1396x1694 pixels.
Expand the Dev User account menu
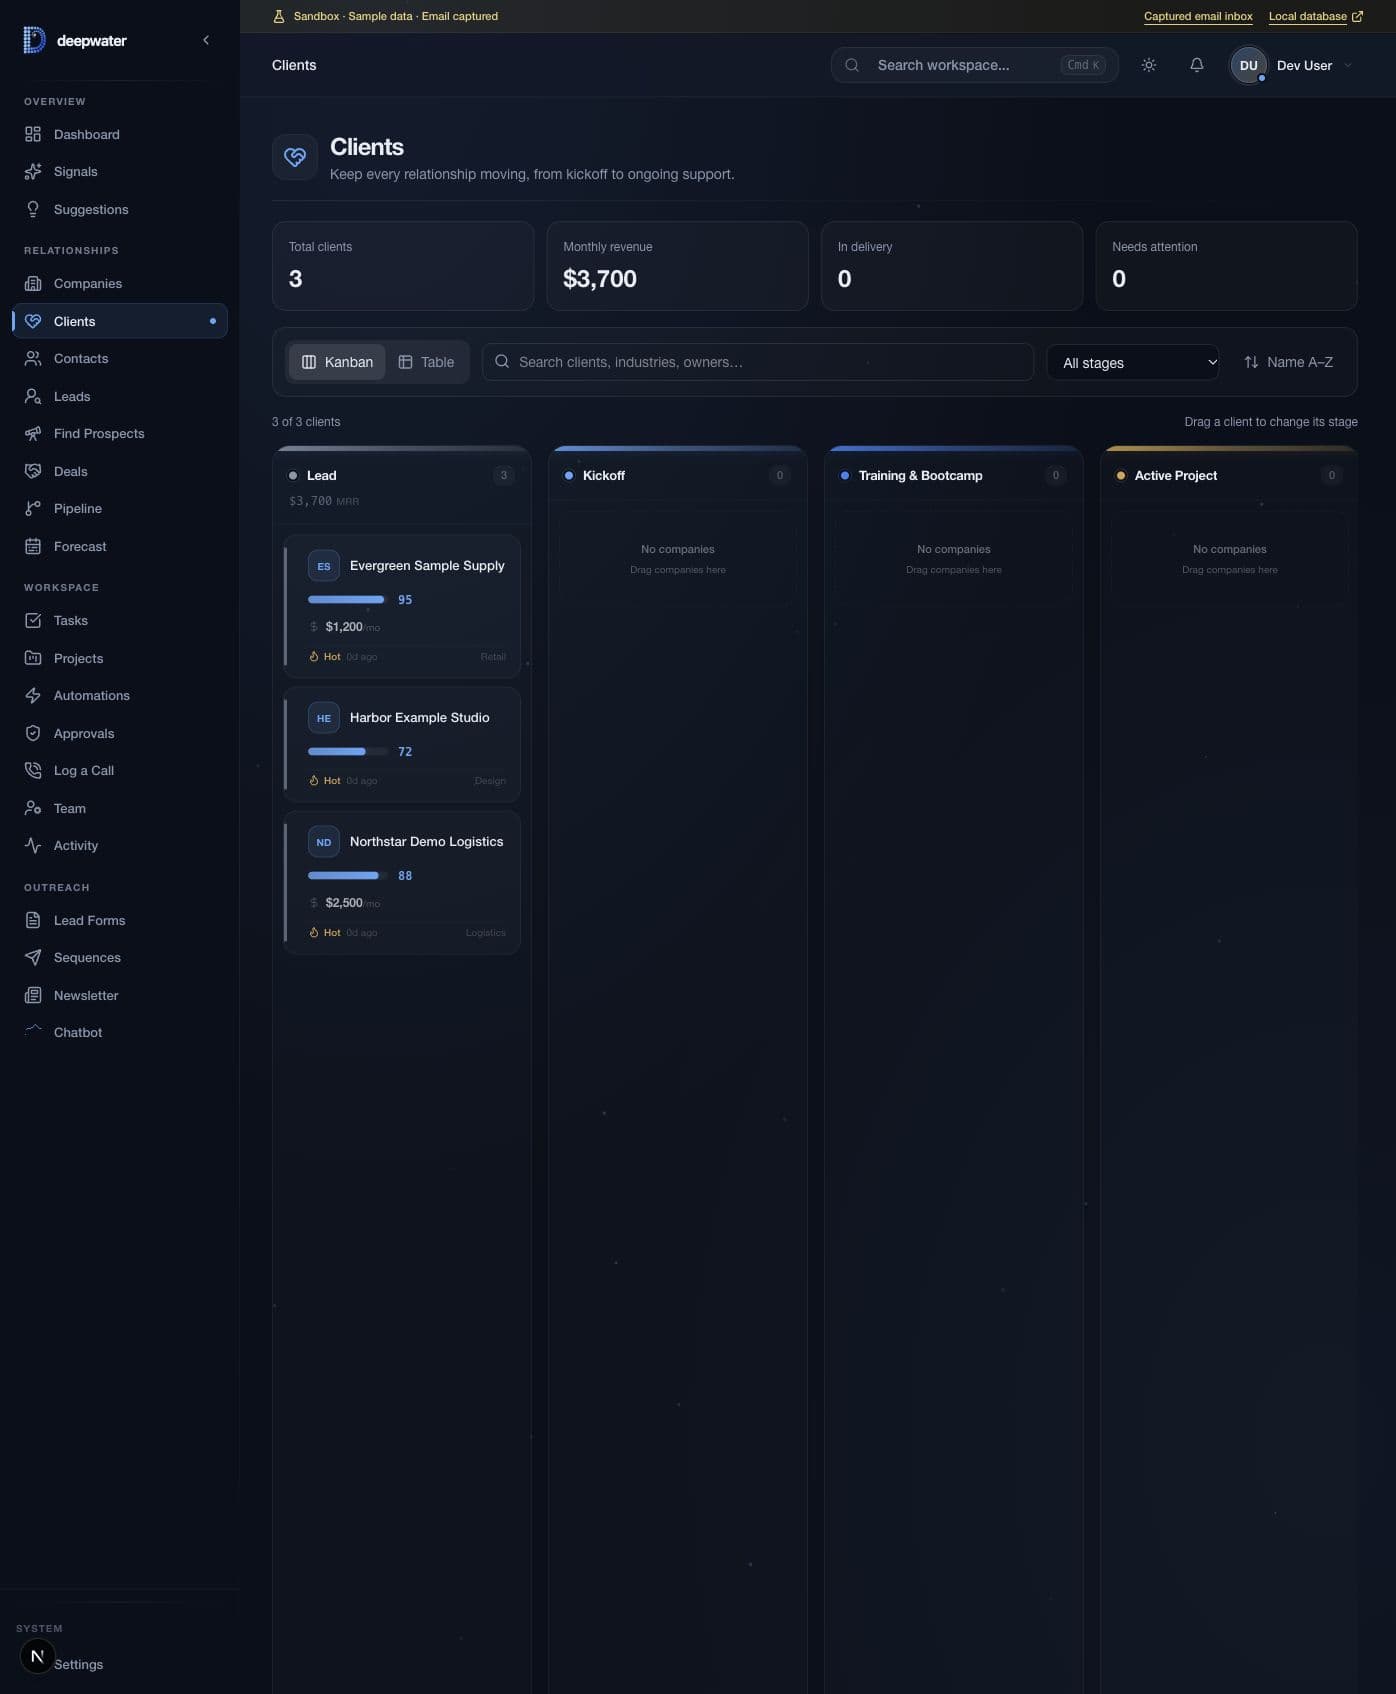tap(1291, 65)
